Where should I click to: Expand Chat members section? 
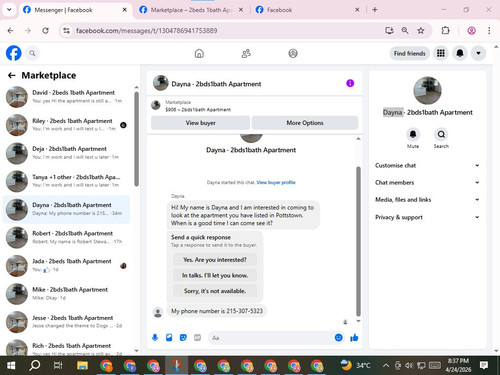coord(427,182)
